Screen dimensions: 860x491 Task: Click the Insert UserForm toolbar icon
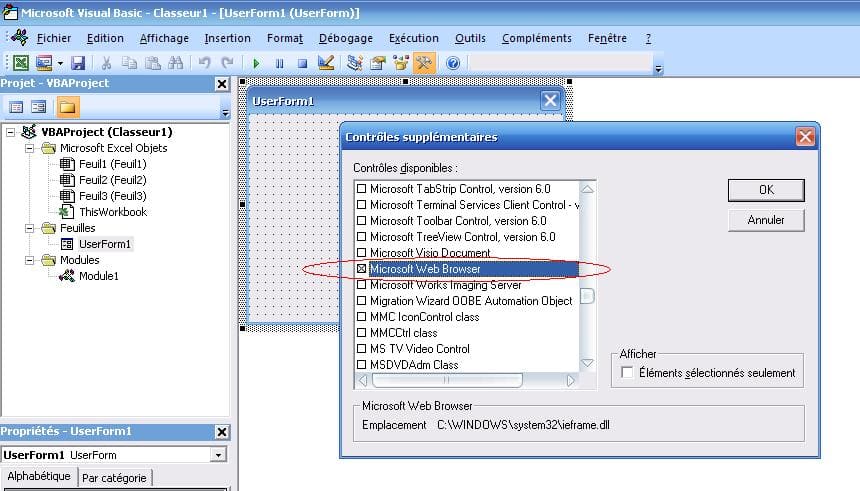44,63
